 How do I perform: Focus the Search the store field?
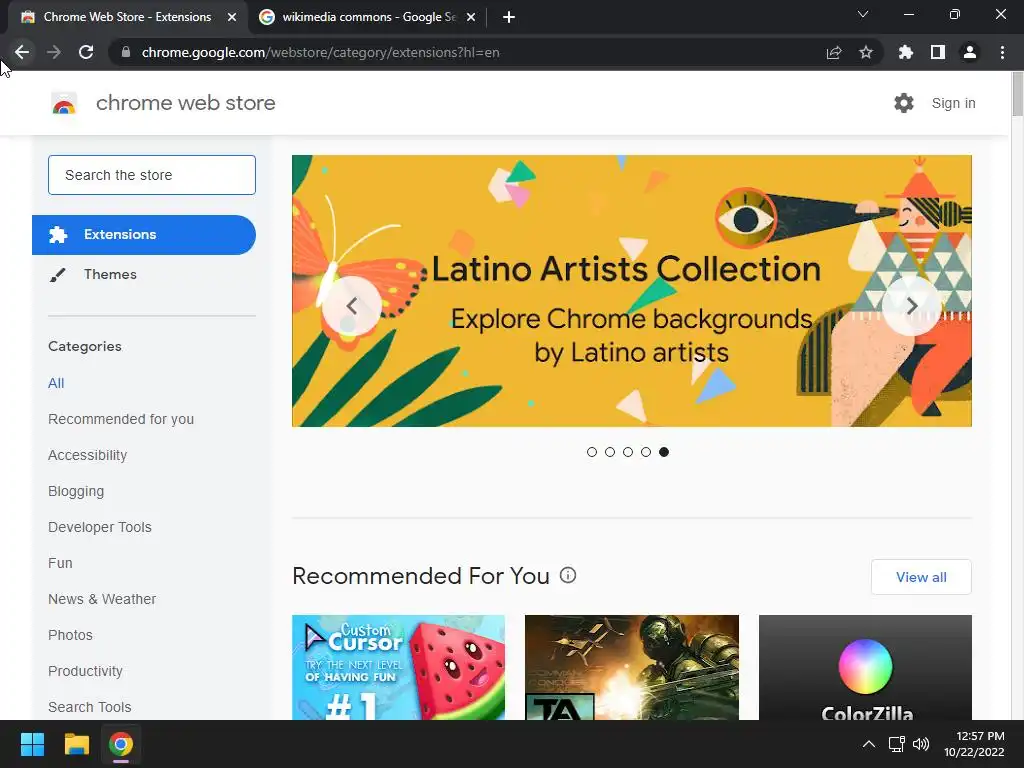coord(152,175)
